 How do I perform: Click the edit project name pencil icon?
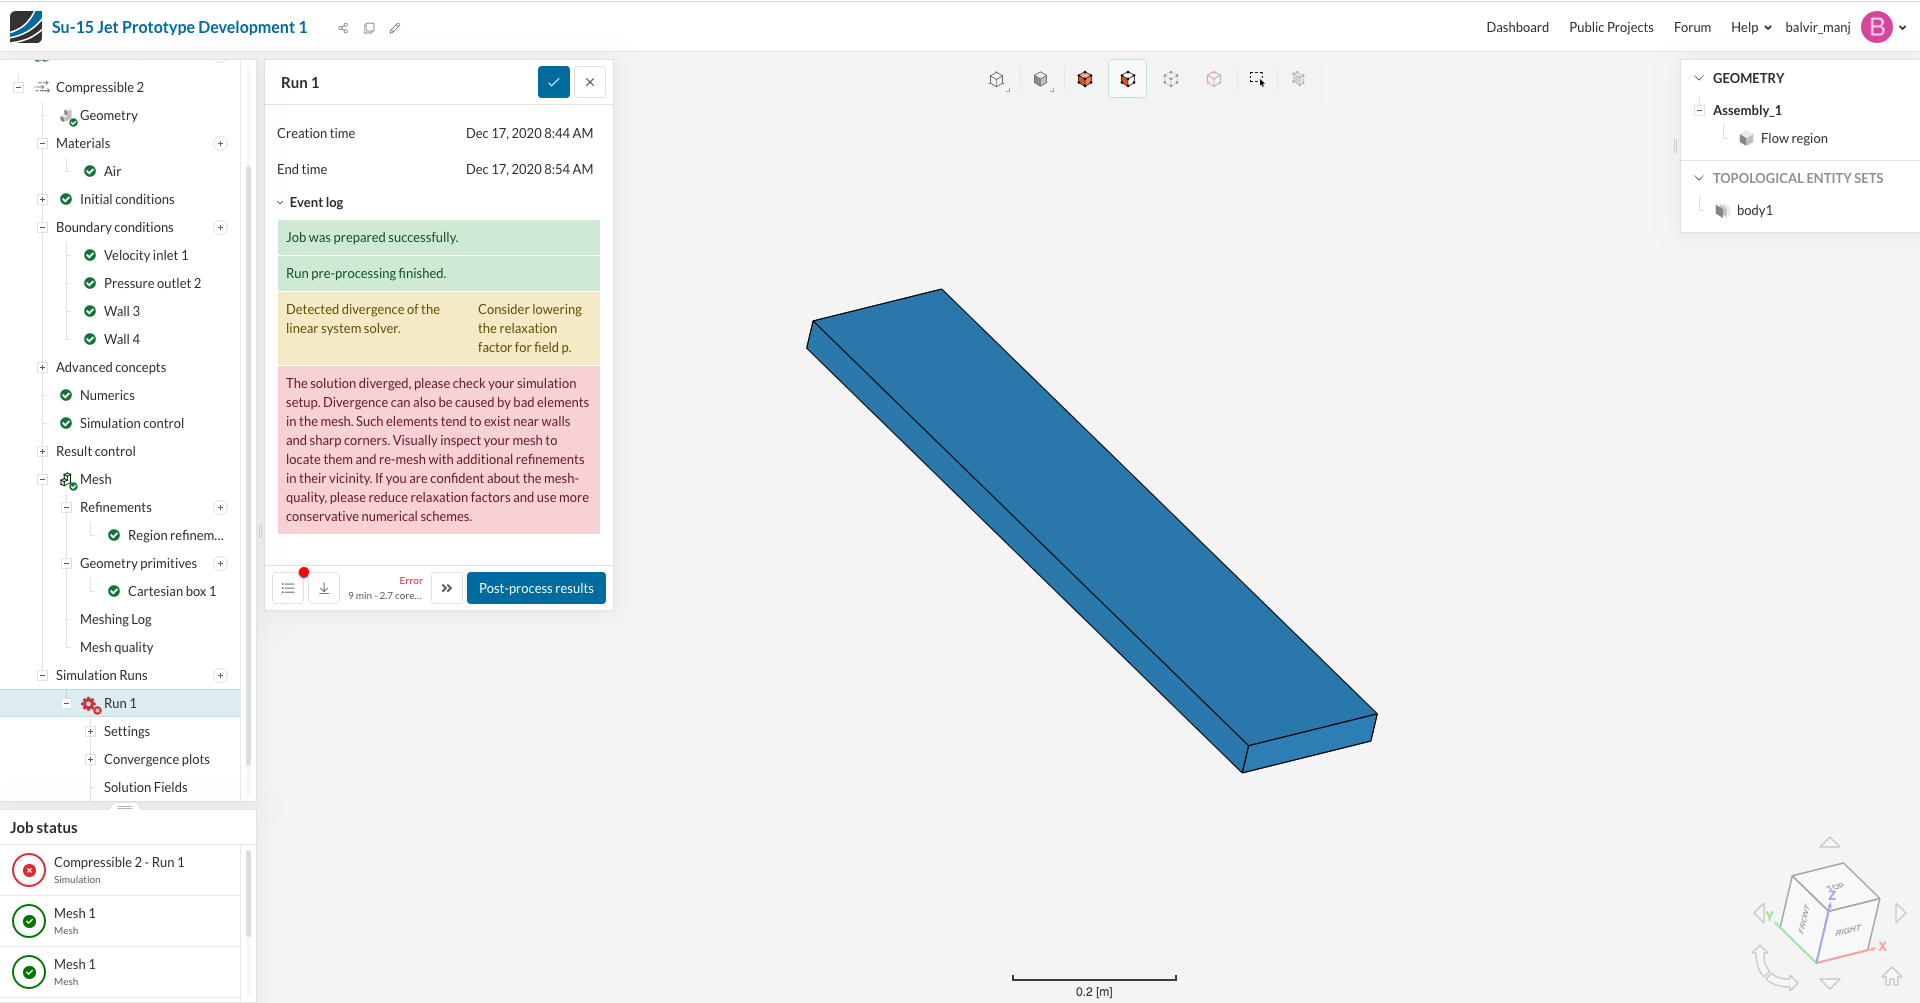coord(395,28)
